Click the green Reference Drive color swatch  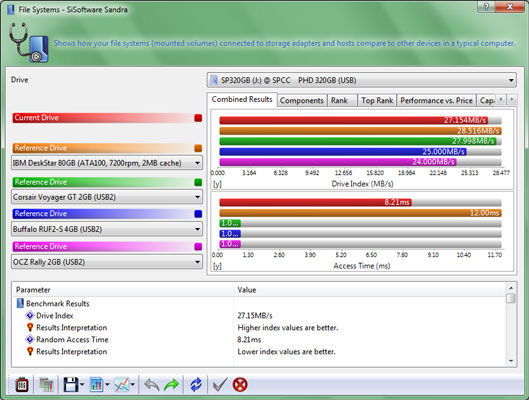click(198, 182)
